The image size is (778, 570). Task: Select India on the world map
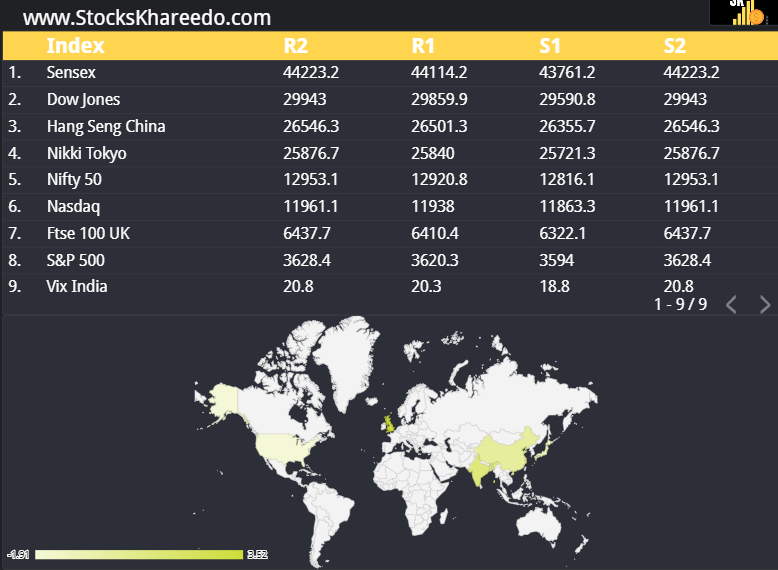pyautogui.click(x=479, y=470)
